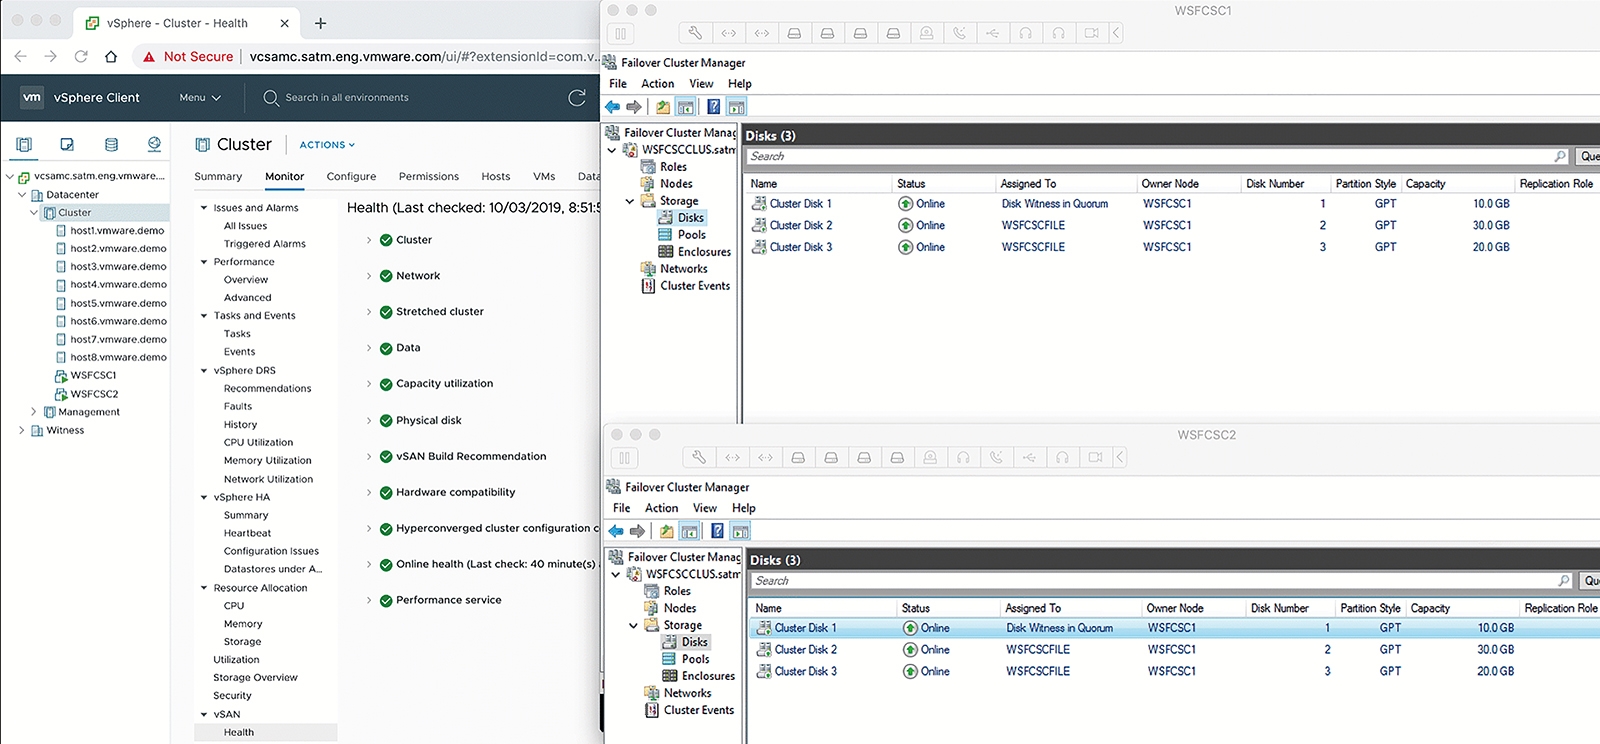Expand the Cluster health check group
The width and height of the screenshot is (1600, 744).
369,240
